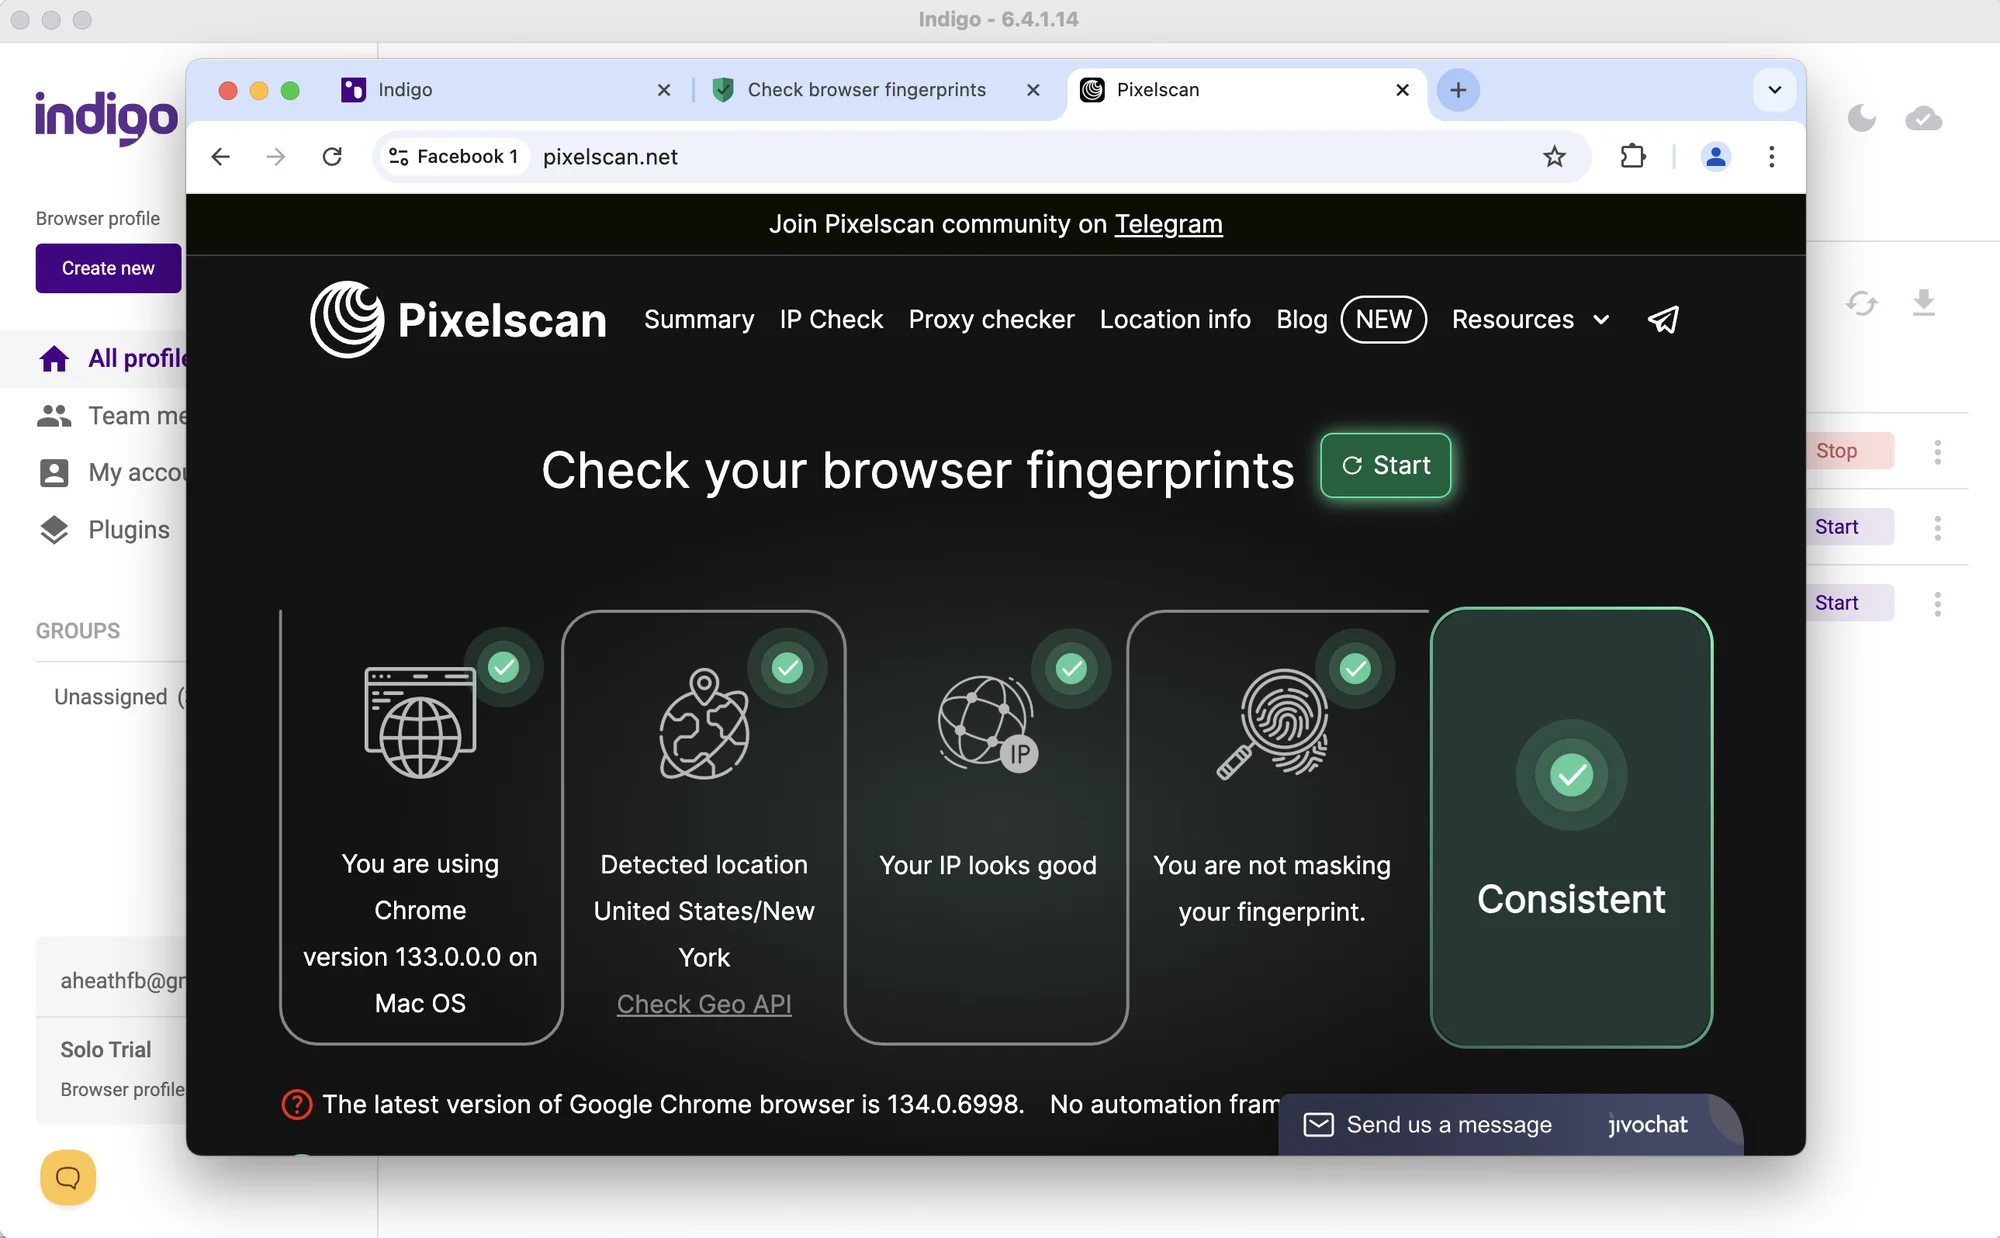This screenshot has height=1238, width=2000.
Task: Open a new browser tab
Action: click(1458, 90)
